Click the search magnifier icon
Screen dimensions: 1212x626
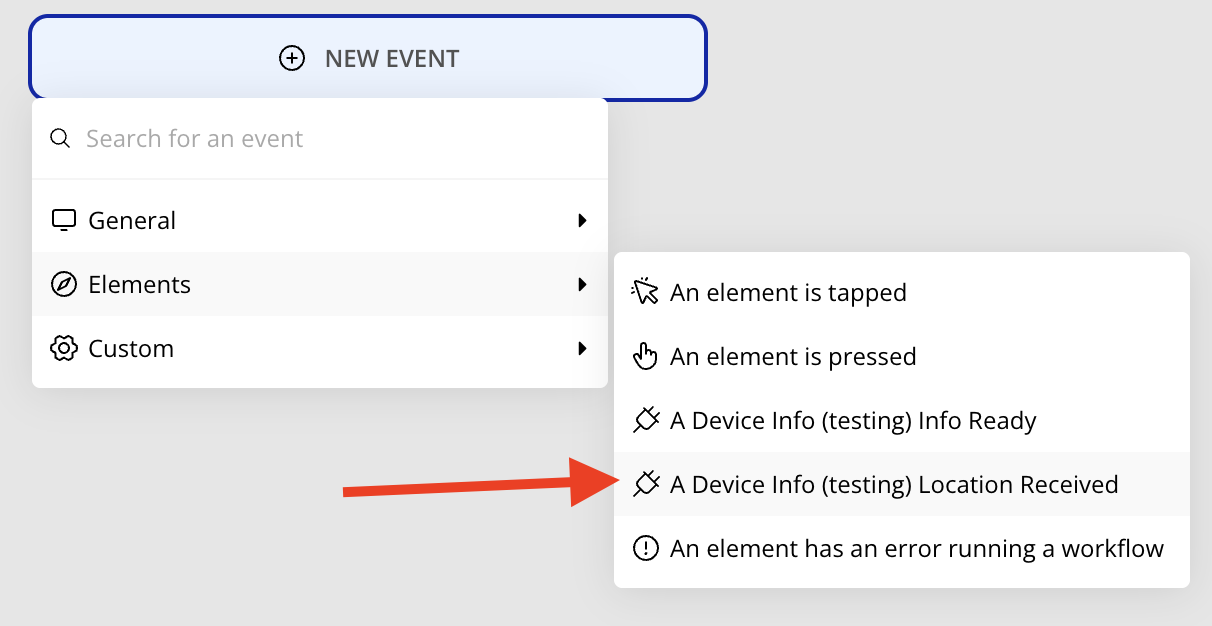(61, 138)
